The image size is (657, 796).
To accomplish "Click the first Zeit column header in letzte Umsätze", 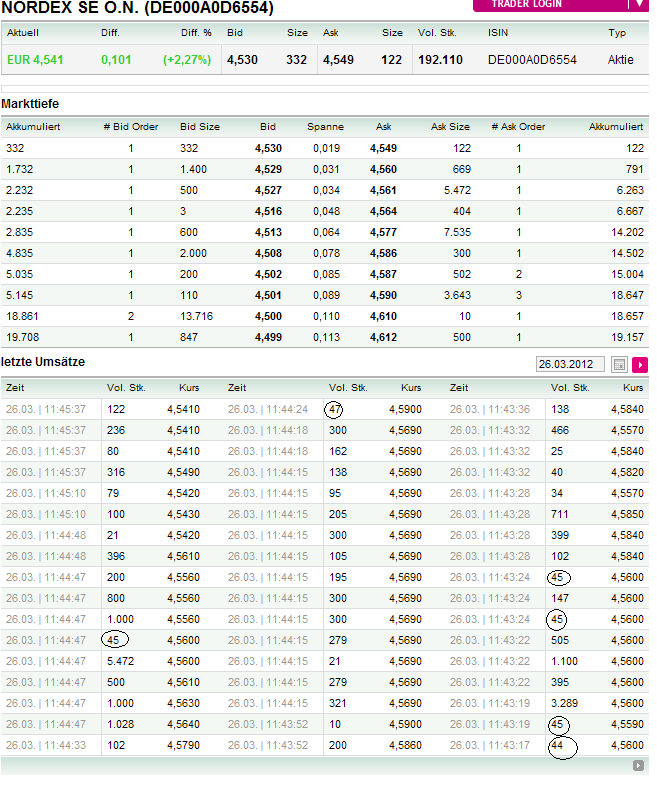I will [x=17, y=387].
